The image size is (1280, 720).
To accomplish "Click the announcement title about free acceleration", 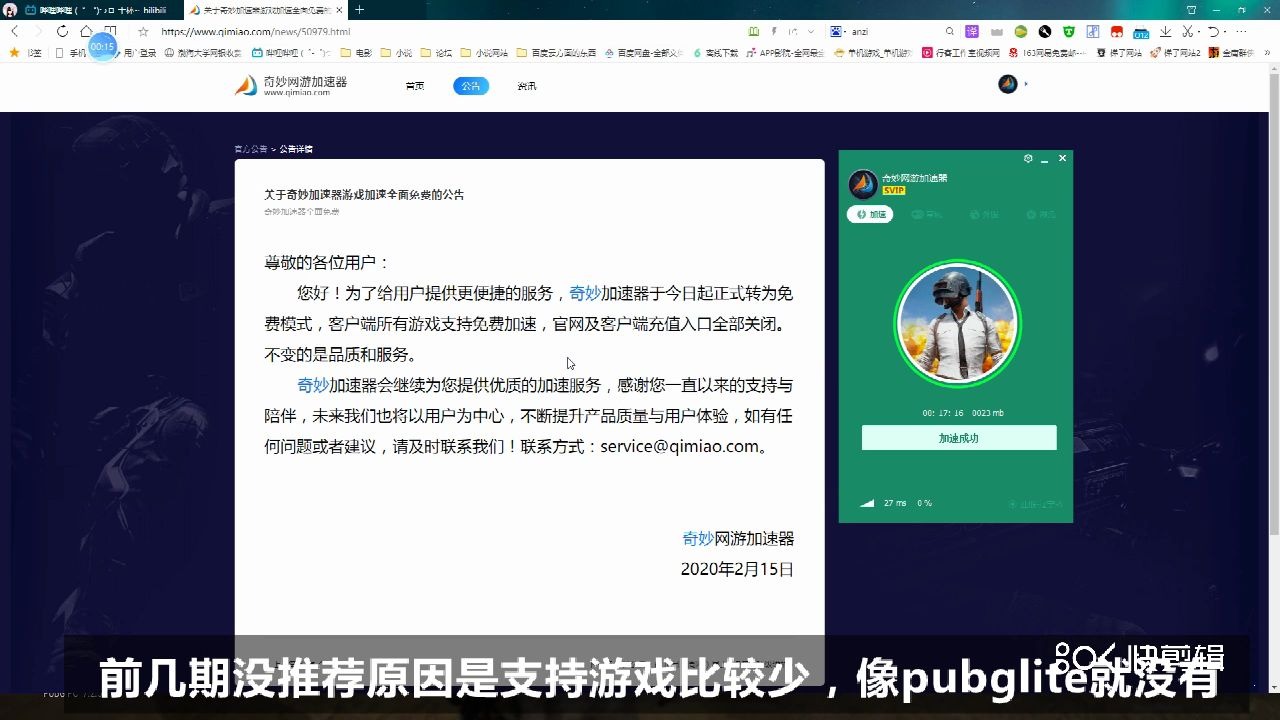I will (x=364, y=195).
